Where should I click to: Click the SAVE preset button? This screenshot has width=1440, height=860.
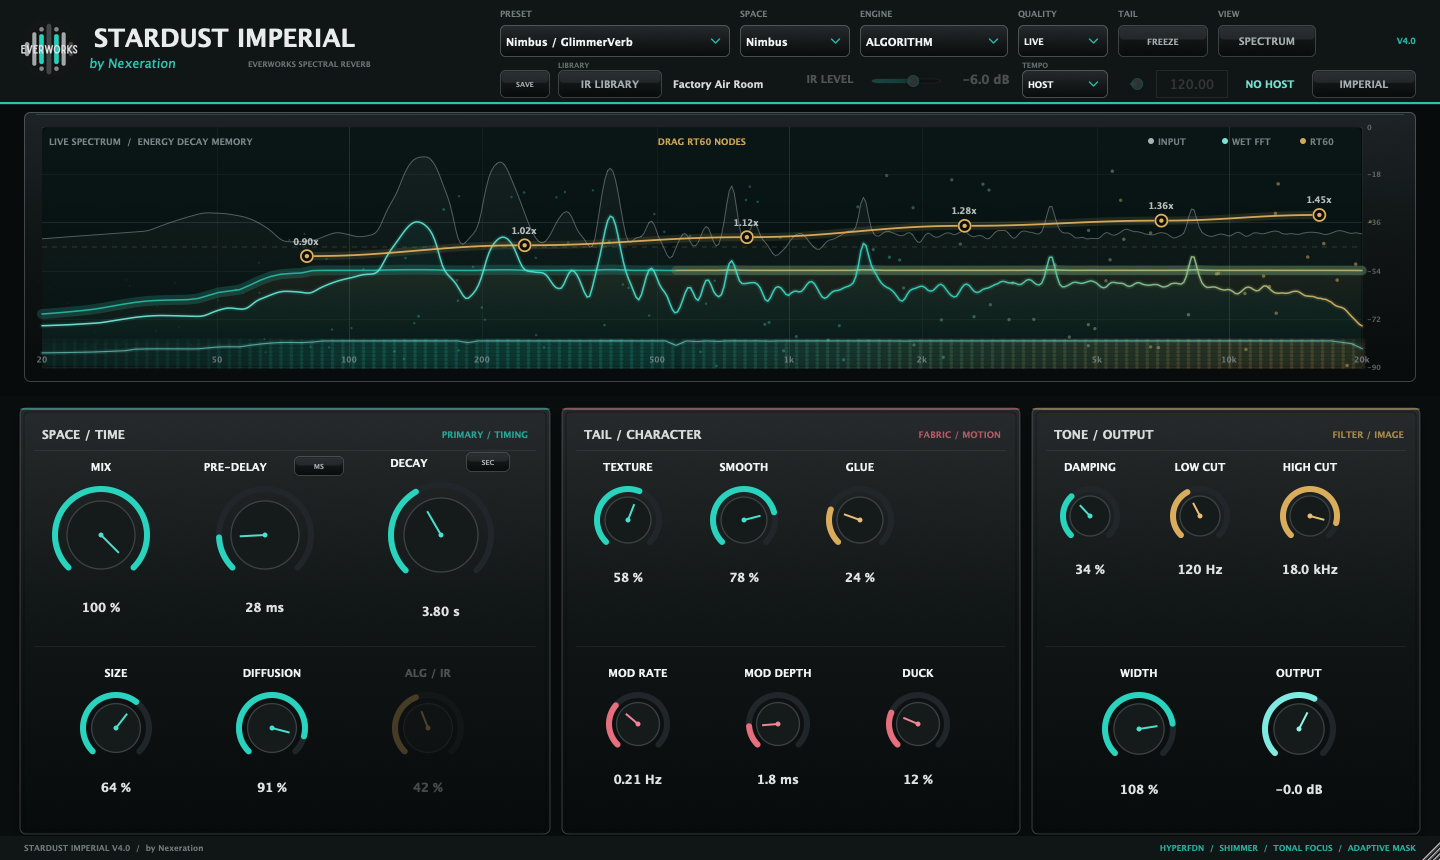[525, 84]
